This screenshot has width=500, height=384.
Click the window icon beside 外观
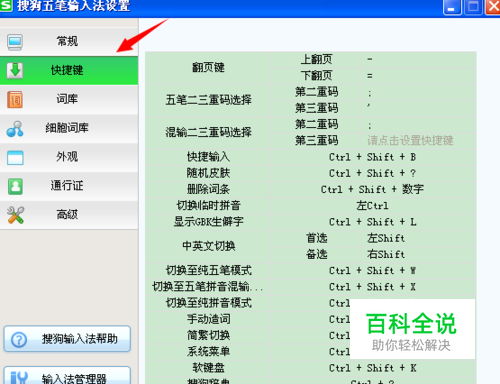click(x=15, y=158)
